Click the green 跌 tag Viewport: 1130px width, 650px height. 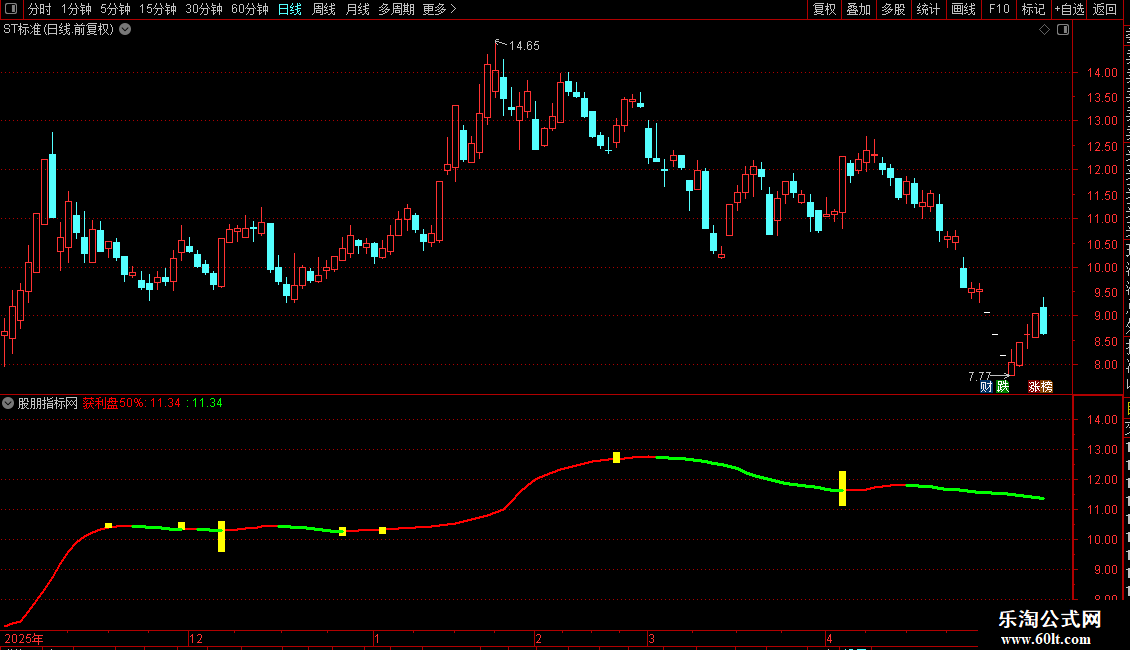[x=1002, y=387]
